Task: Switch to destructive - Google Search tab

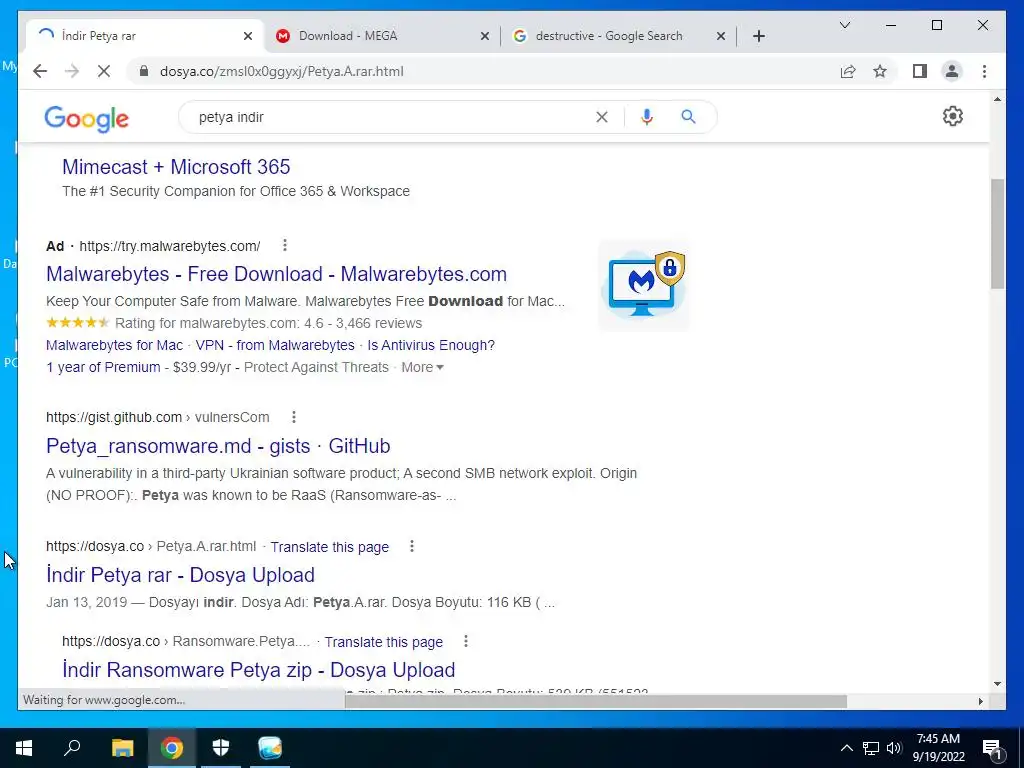Action: 619,36
